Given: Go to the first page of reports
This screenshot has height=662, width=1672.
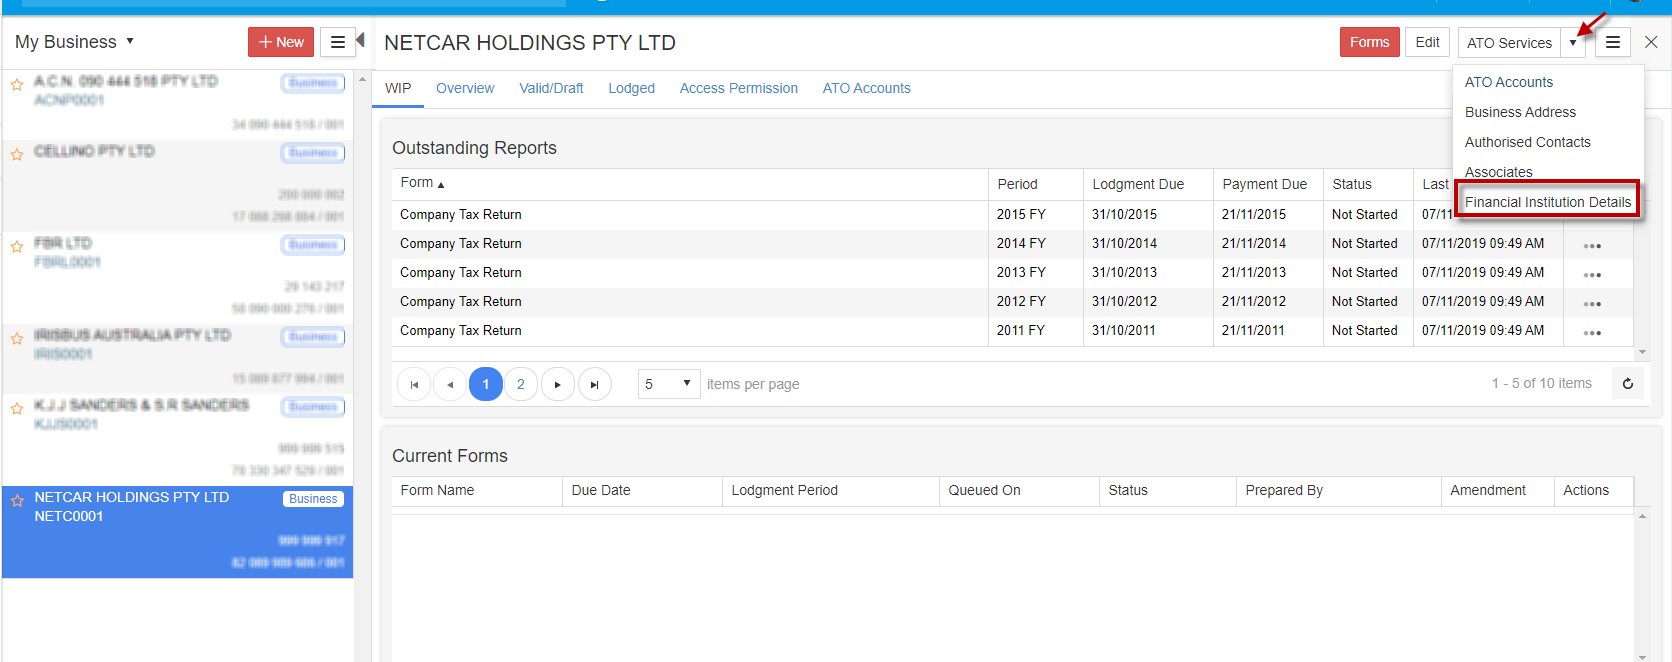Looking at the screenshot, I should coord(414,384).
